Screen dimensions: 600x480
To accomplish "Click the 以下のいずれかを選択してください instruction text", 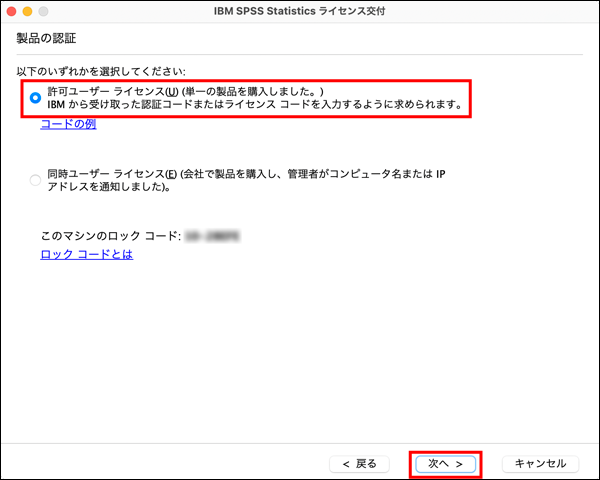I will coord(101,72).
